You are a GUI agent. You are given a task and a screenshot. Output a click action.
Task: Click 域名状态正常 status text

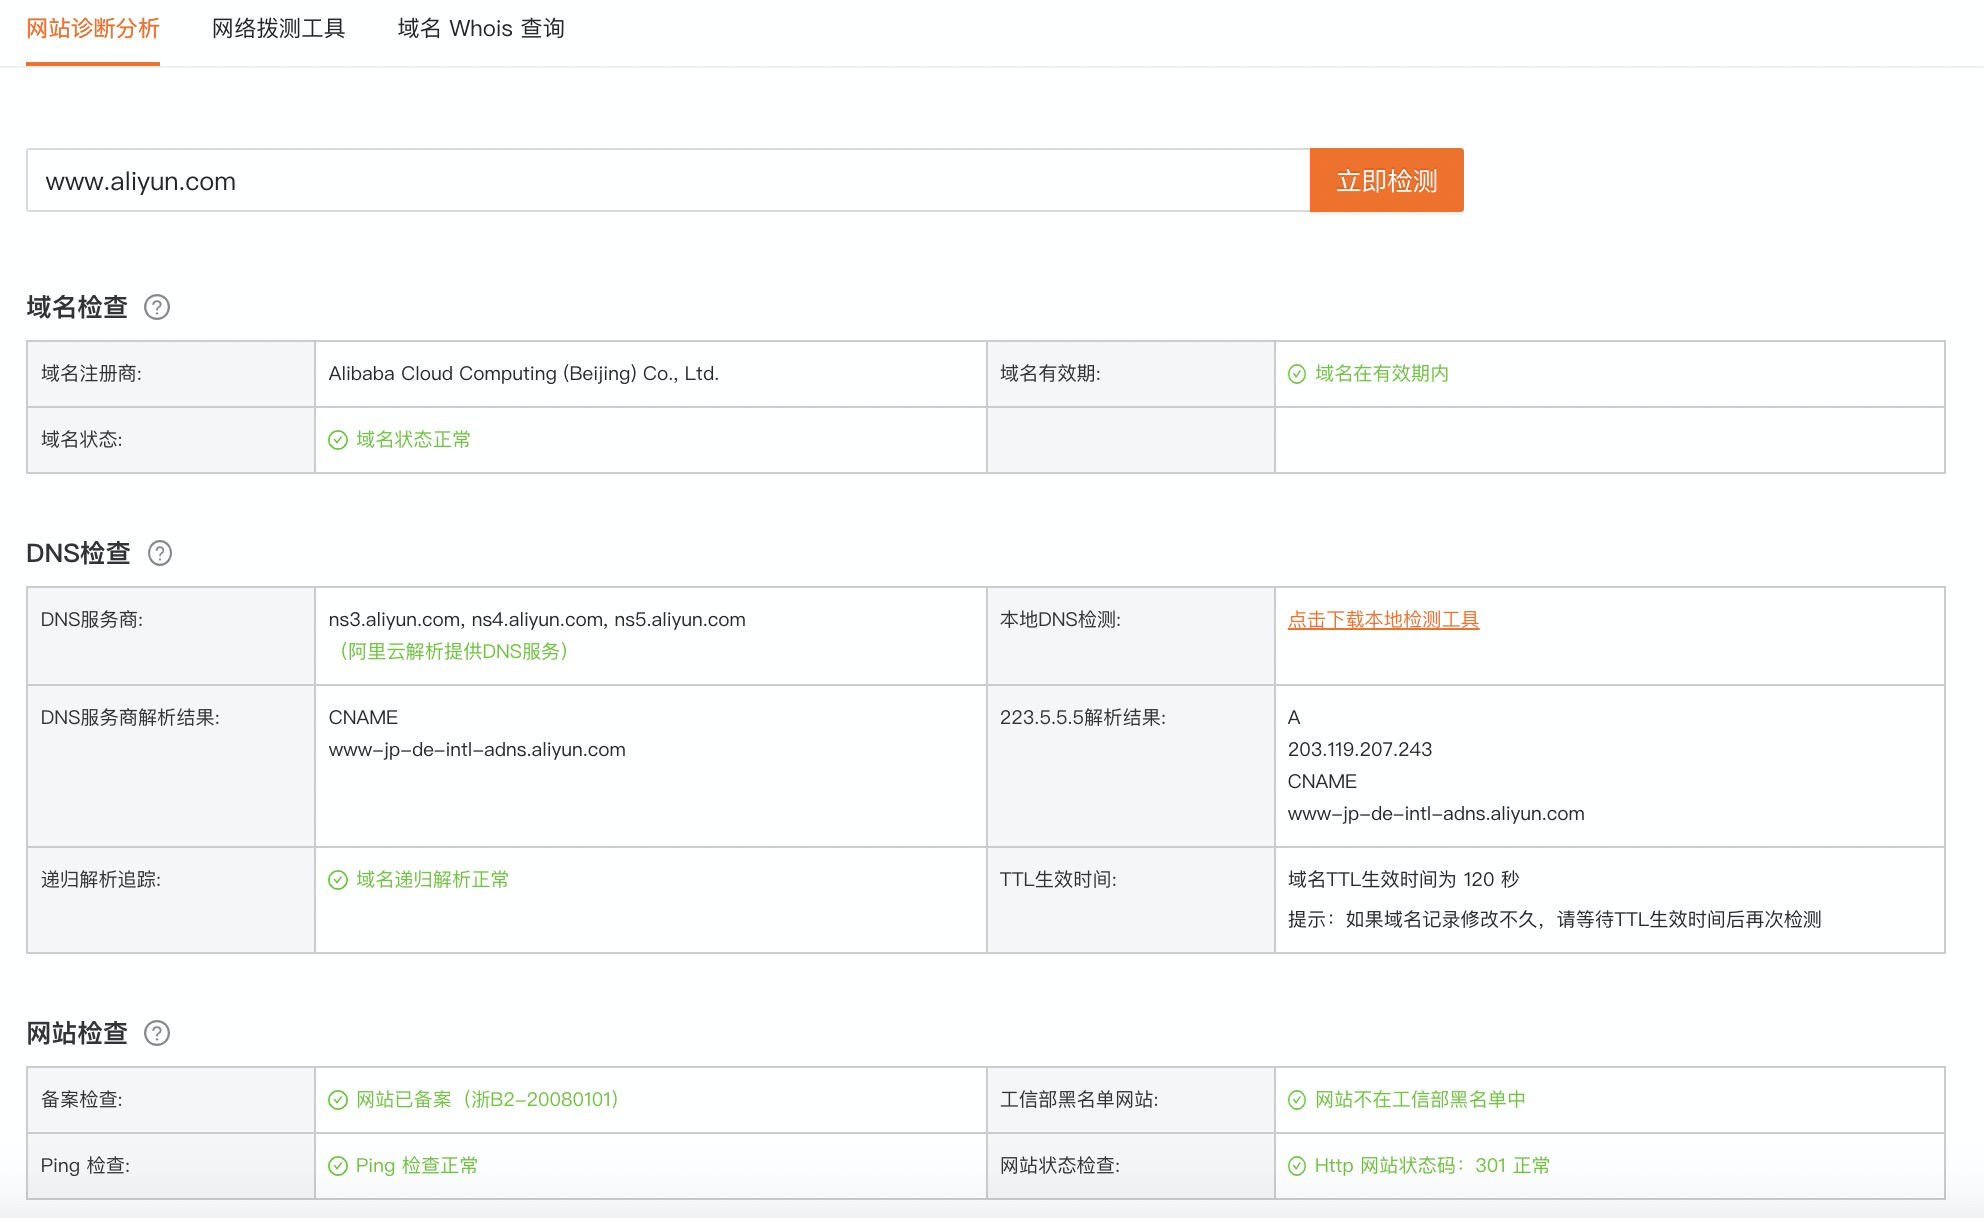click(413, 440)
